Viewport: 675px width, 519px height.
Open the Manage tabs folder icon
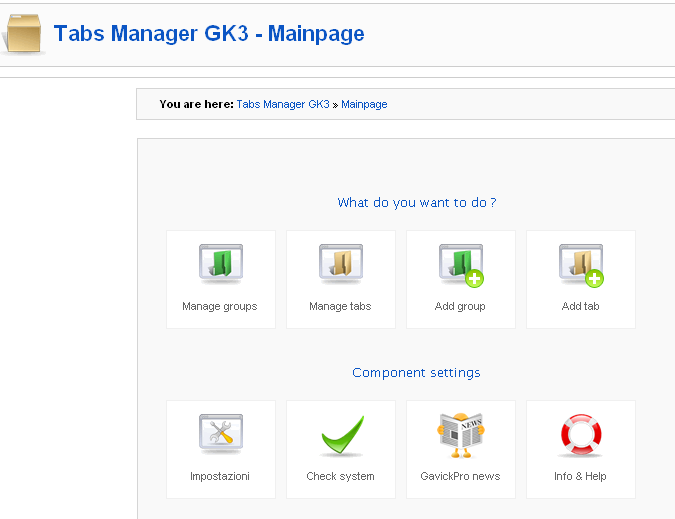pyautogui.click(x=341, y=264)
